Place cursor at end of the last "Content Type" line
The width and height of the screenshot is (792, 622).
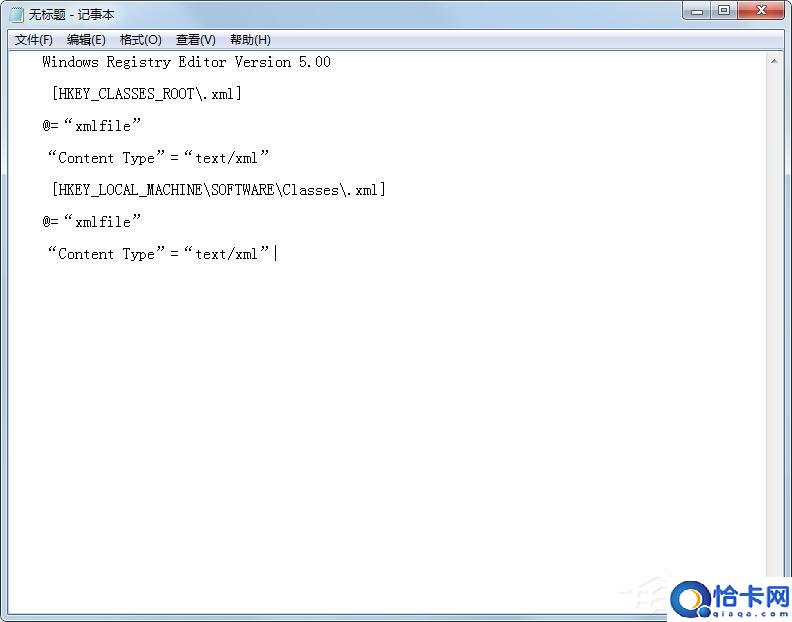point(274,254)
